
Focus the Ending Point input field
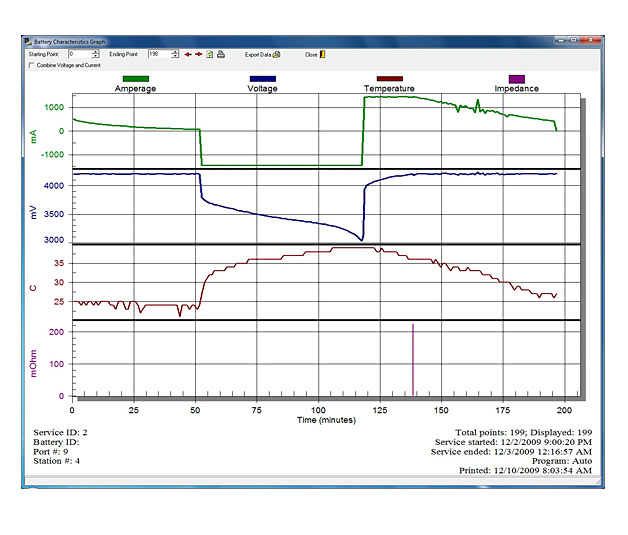tap(158, 54)
